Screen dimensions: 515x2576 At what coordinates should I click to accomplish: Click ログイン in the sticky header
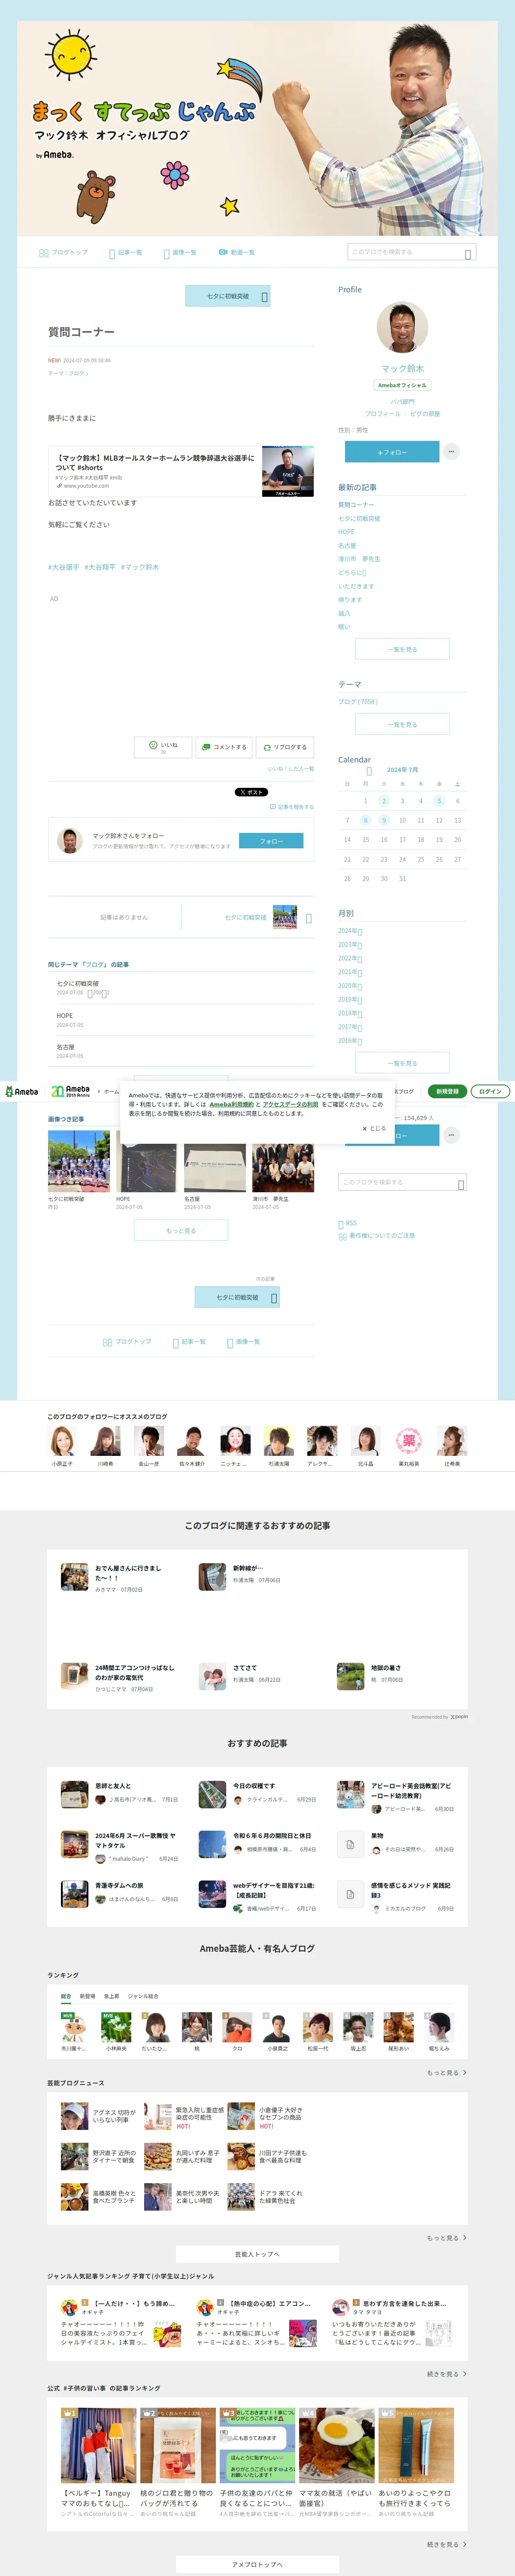pos(490,1091)
